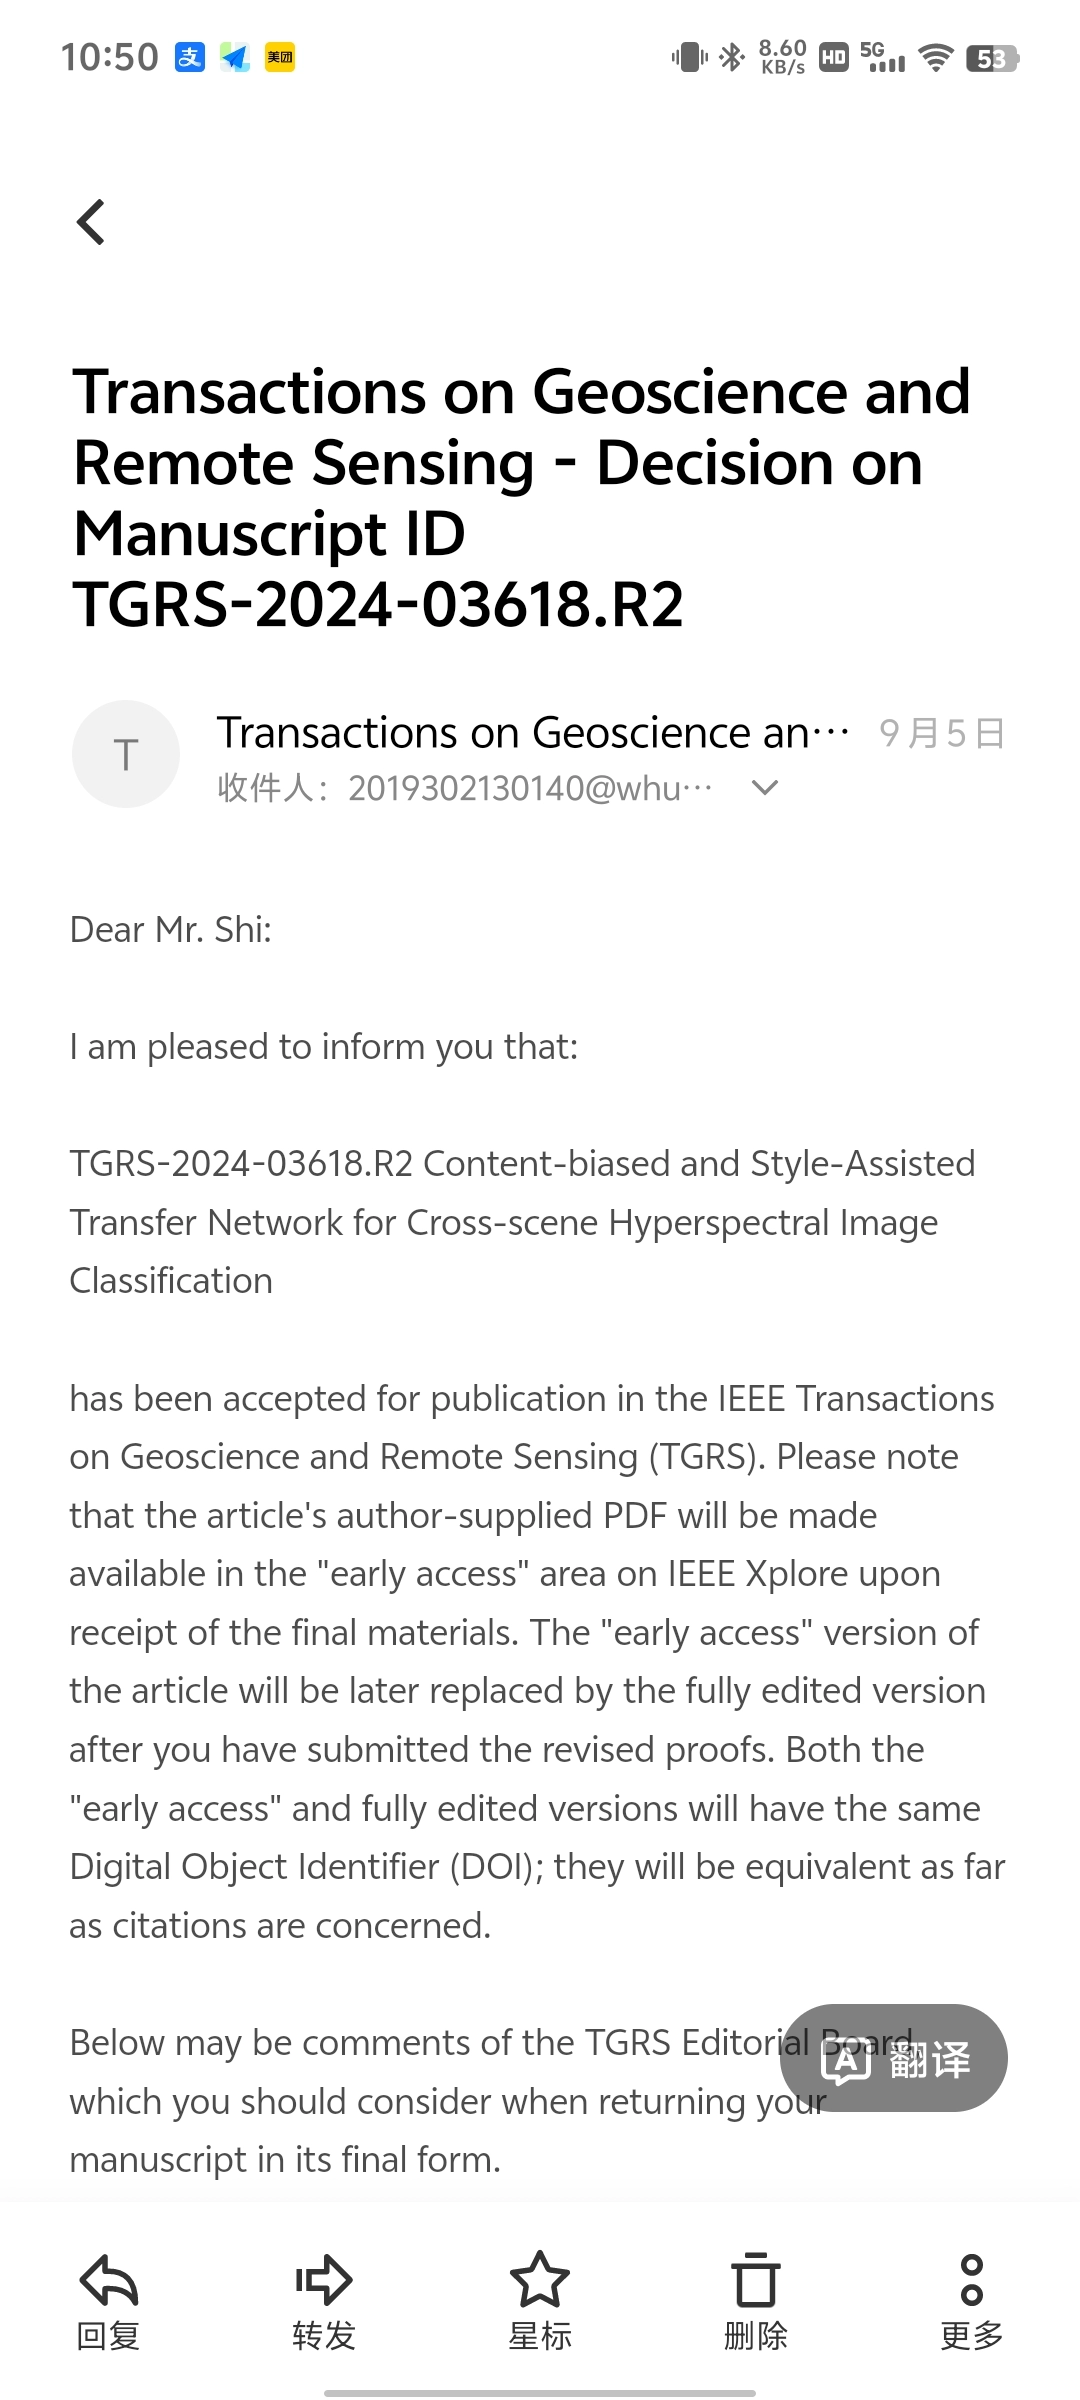This screenshot has height=2400, width=1080.
Task: Tap the Meituan notification icon
Action: [x=280, y=58]
